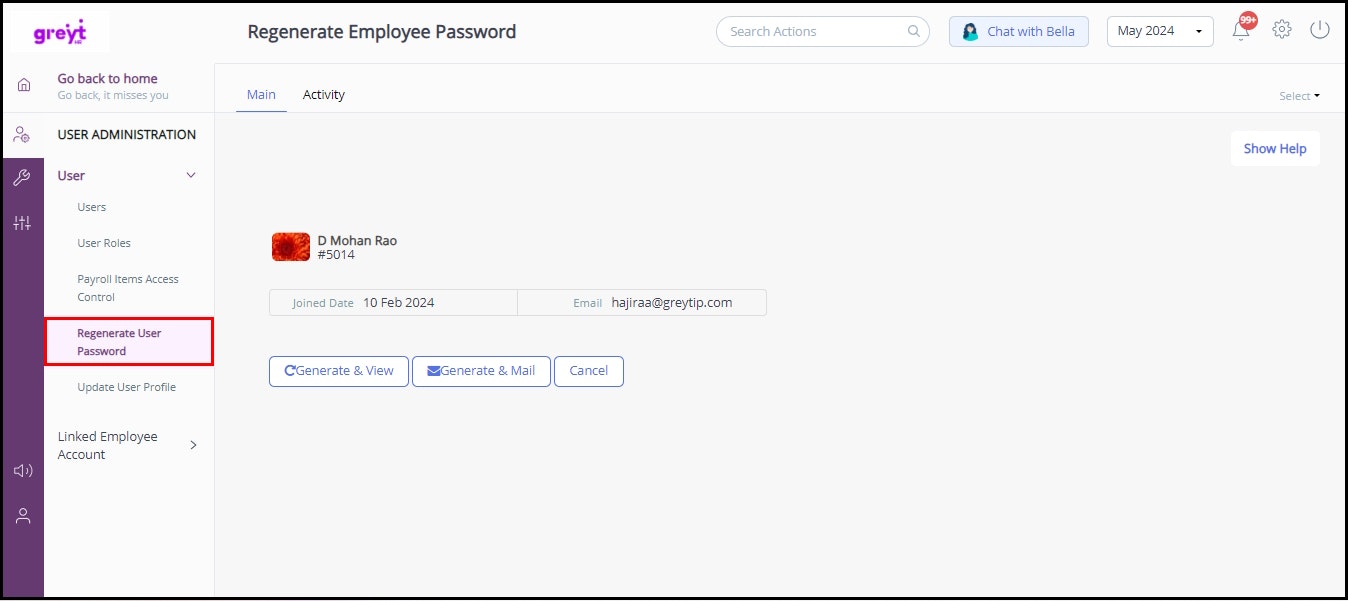Viewport: 1348px width, 601px height.
Task: Open Chat with Bella
Action: [x=1019, y=31]
